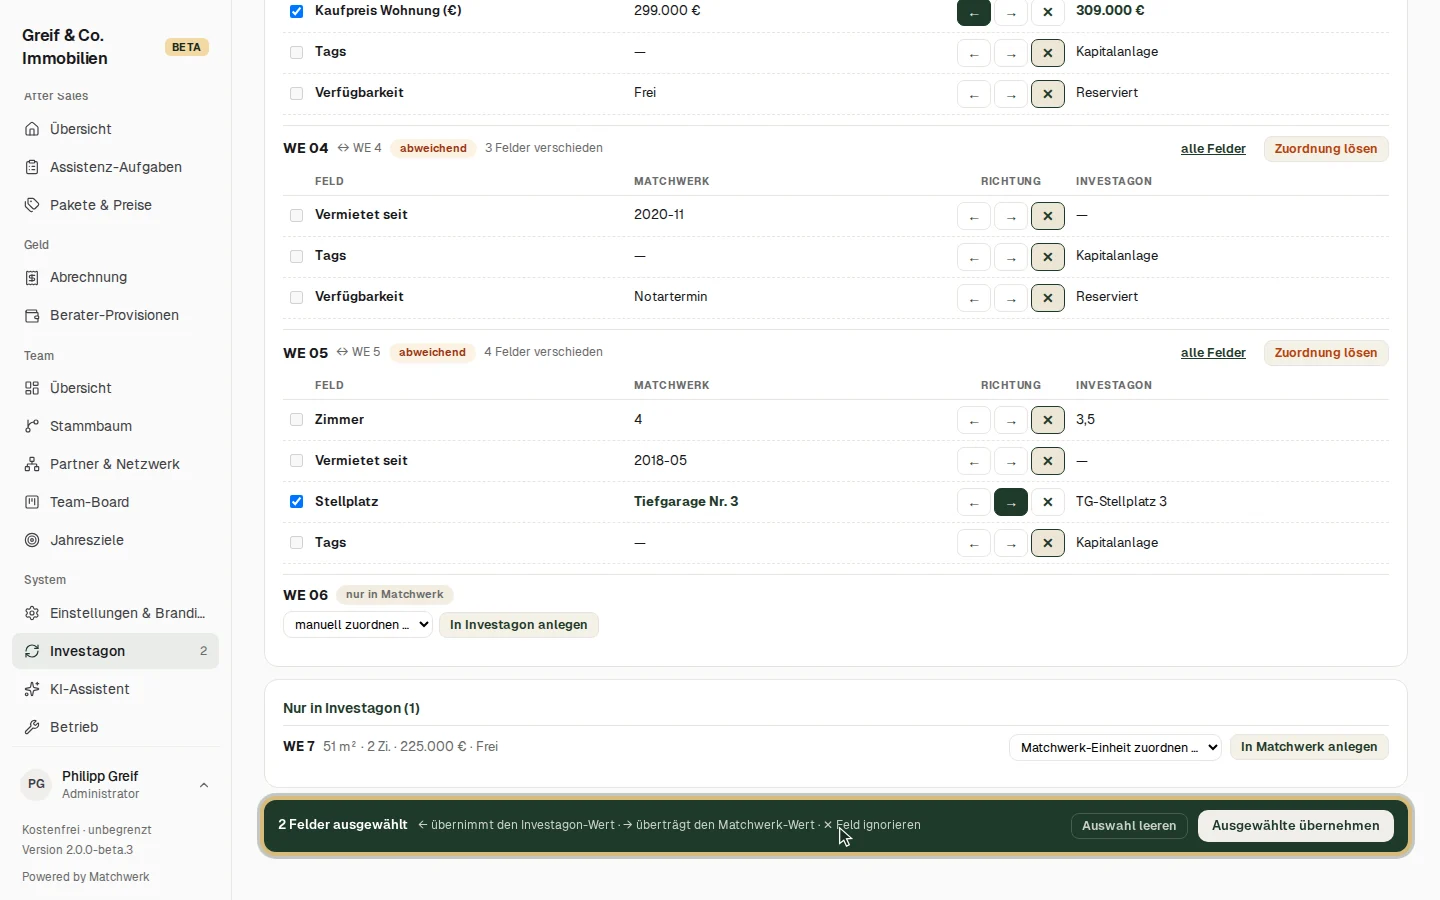Go to Übersicht under Team

[x=115, y=388]
